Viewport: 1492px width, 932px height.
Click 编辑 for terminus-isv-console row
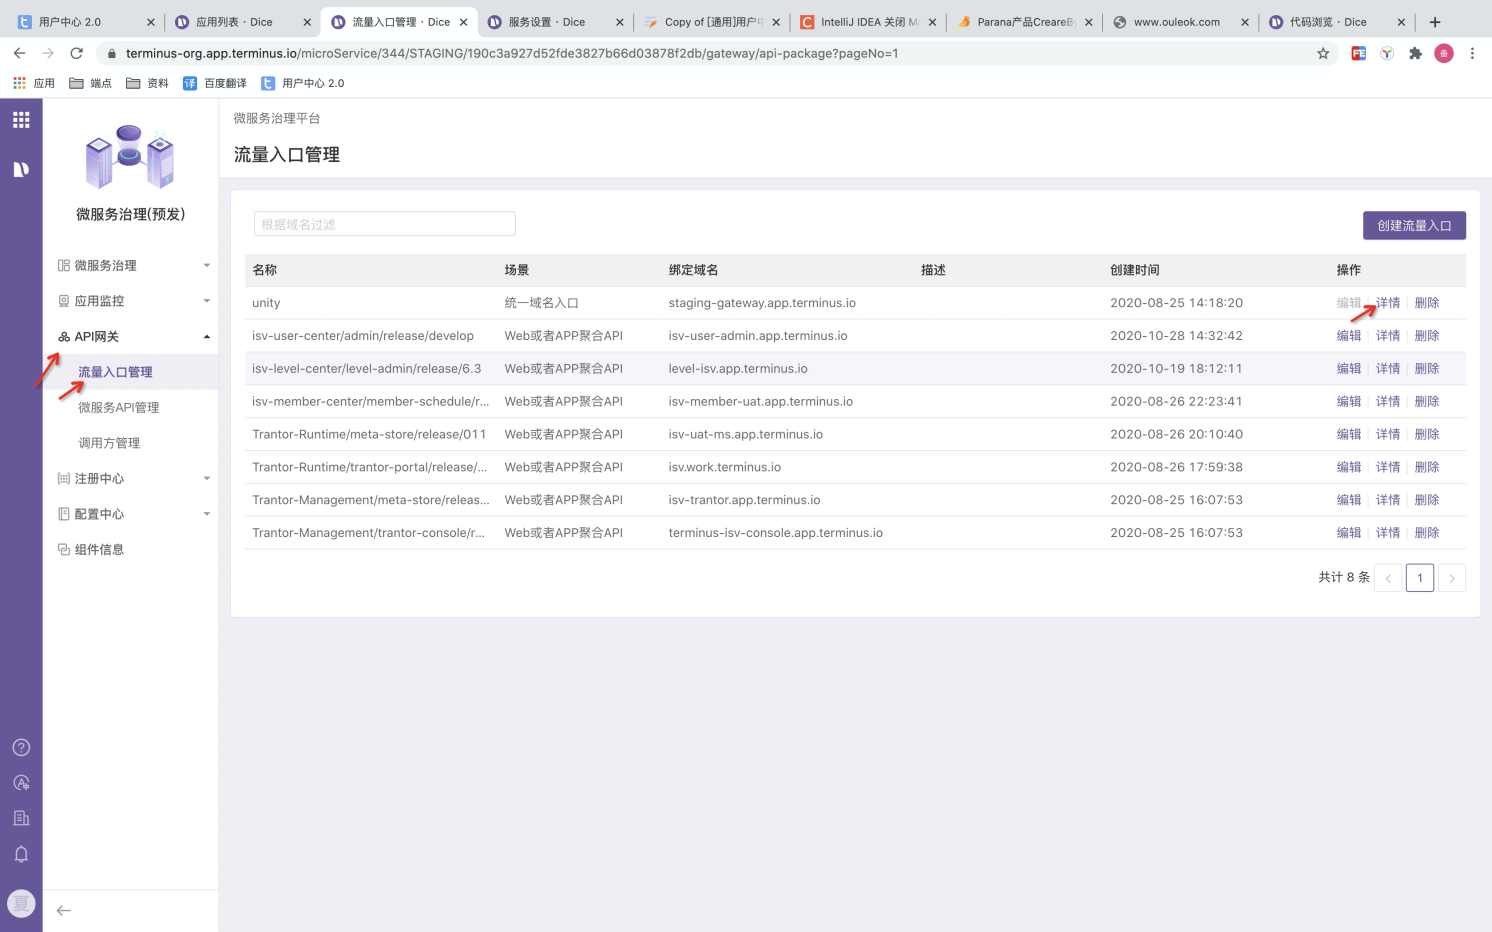click(x=1349, y=533)
